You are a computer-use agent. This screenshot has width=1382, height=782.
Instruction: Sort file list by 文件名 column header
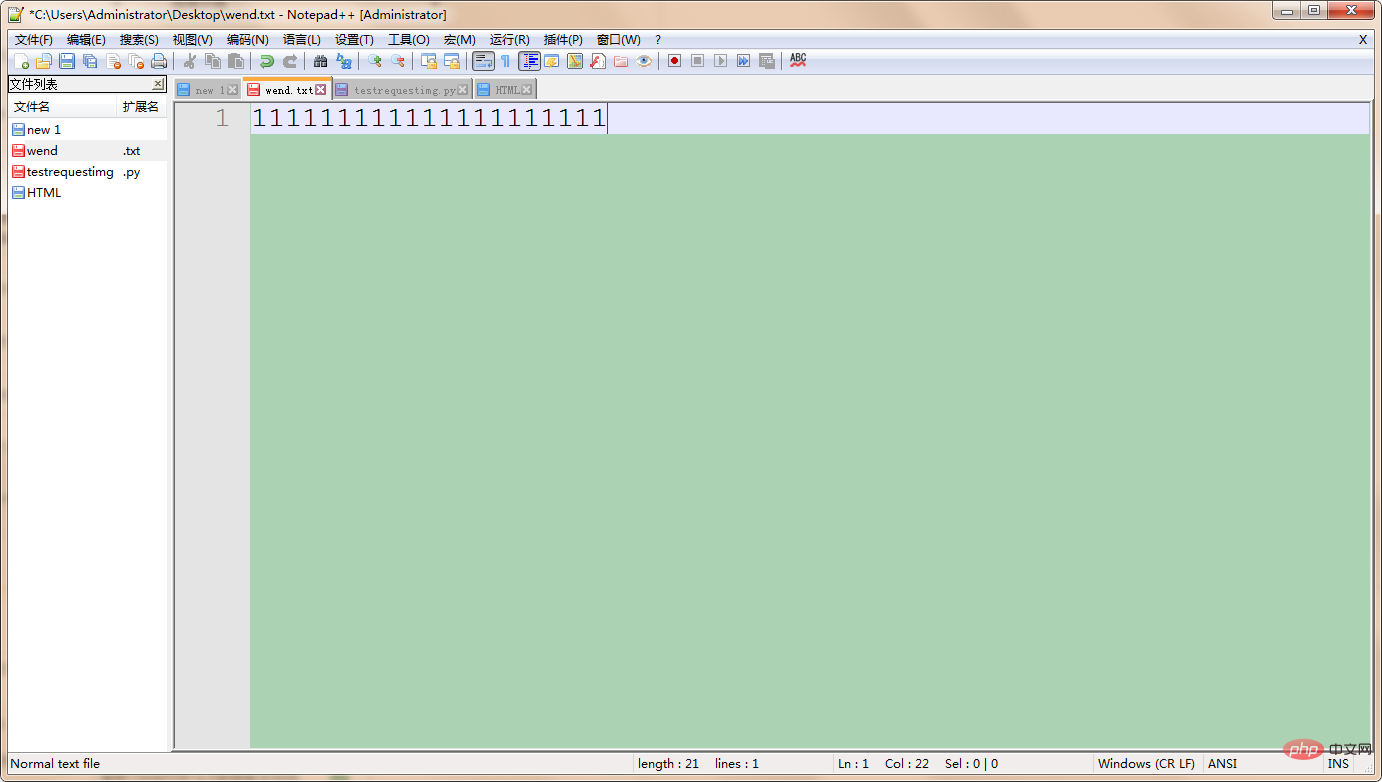[62, 106]
